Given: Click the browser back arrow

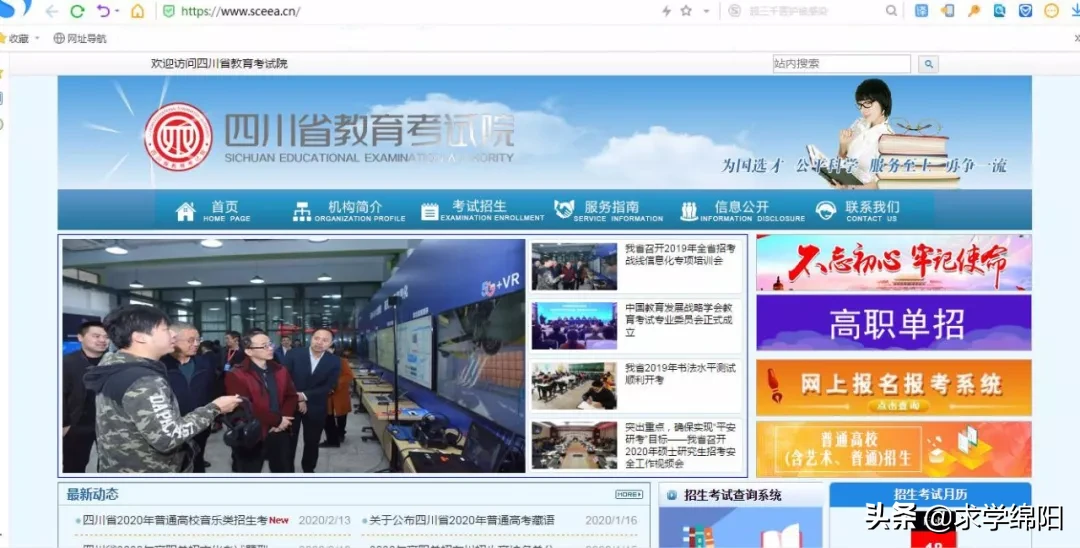Looking at the screenshot, I should (x=52, y=11).
